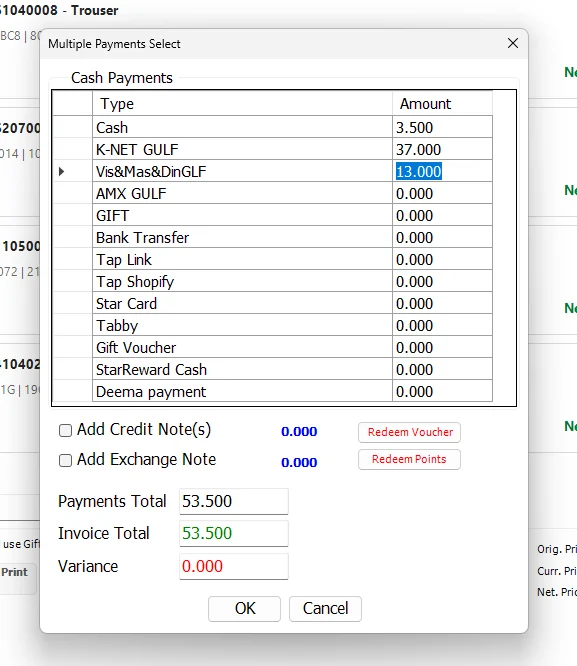Enable the Add Exchange Note checkbox
This screenshot has height=666, width=577.
65,460
